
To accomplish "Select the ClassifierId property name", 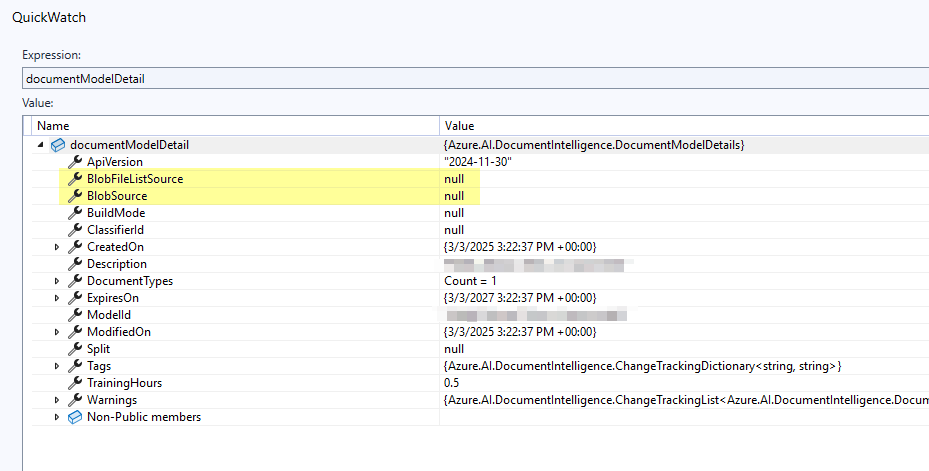I will coord(116,230).
